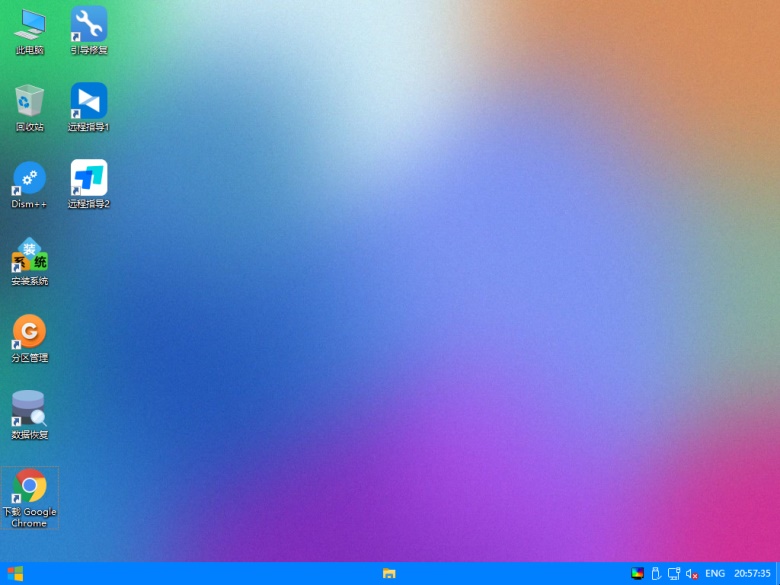Viewport: 780px width, 585px height.
Task: Click the 回收站 recycle bin icon
Action: pos(30,101)
